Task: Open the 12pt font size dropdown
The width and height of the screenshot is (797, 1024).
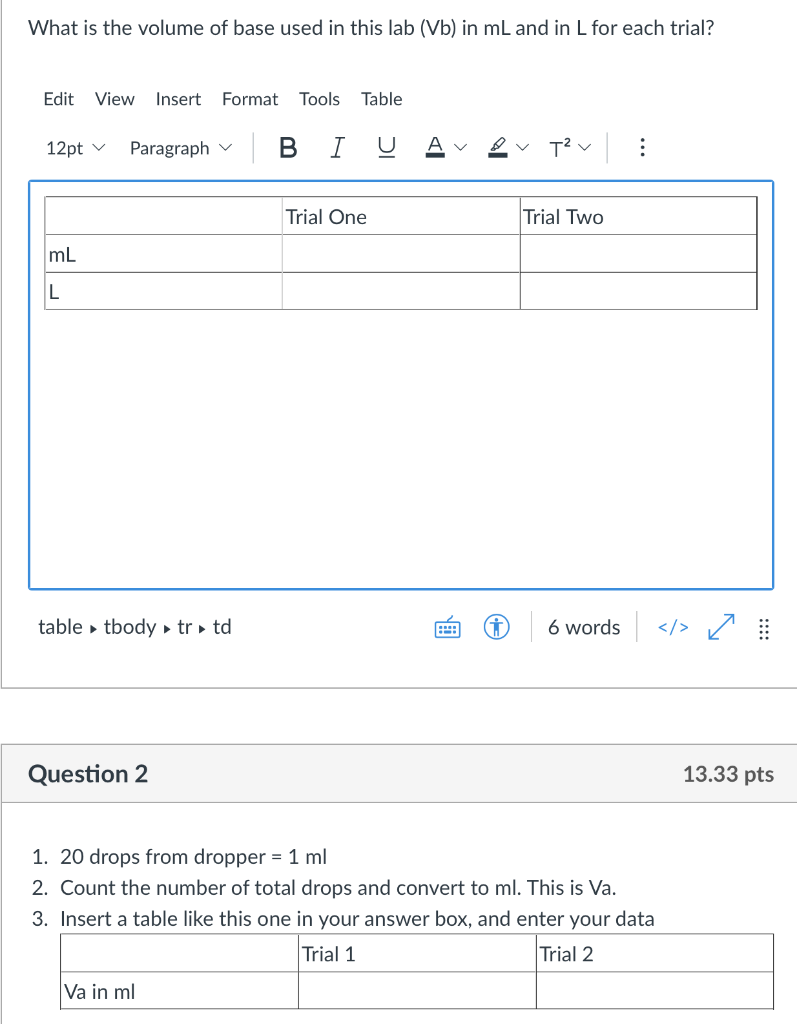Action: pyautogui.click(x=72, y=147)
